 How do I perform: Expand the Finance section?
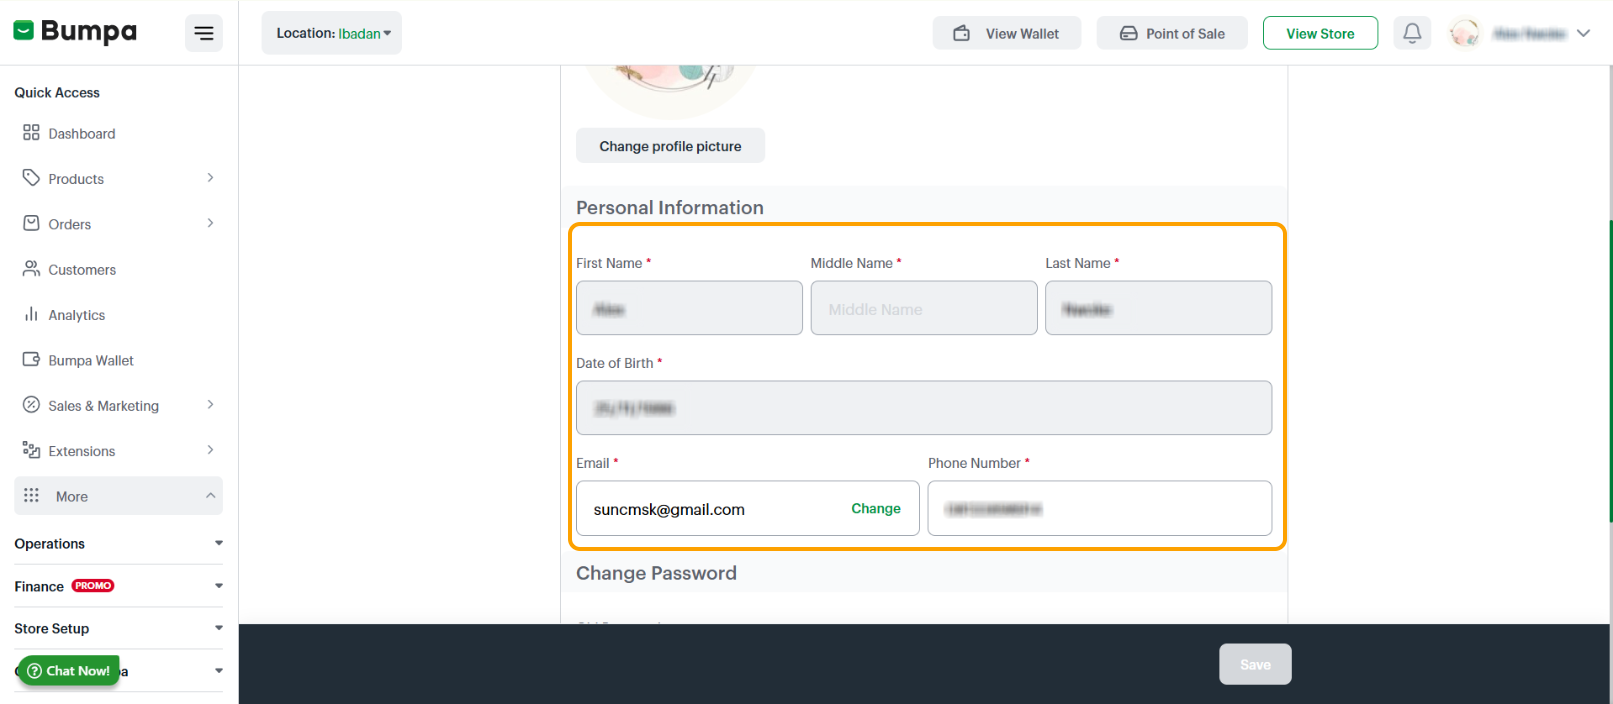[119, 586]
